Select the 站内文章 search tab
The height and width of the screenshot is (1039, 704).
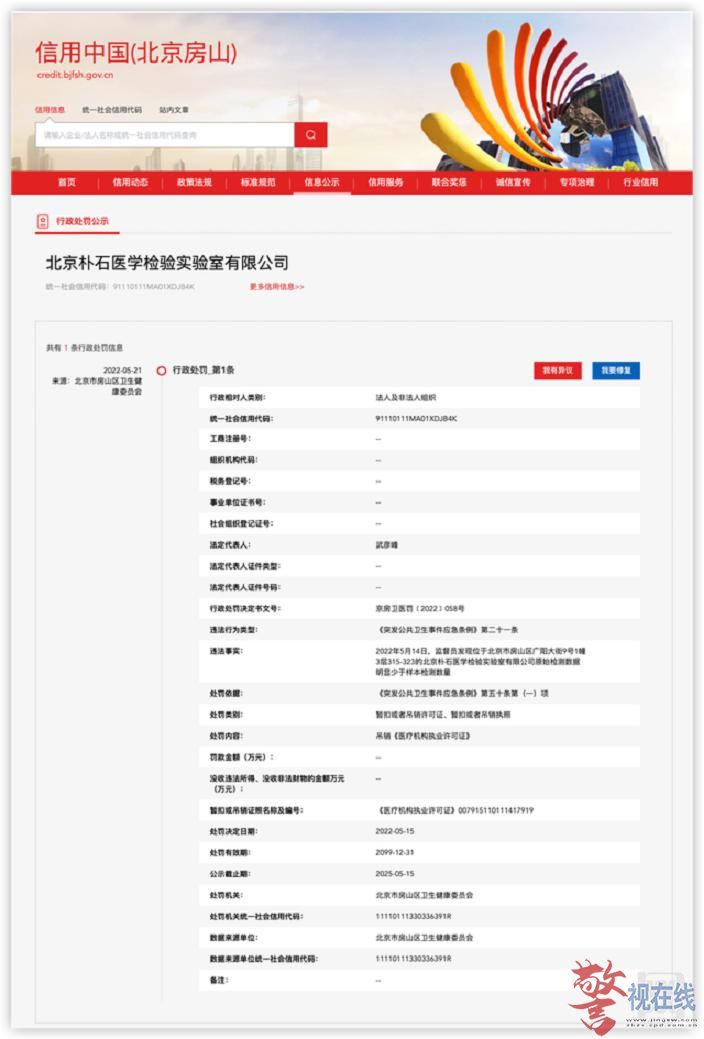[x=174, y=110]
